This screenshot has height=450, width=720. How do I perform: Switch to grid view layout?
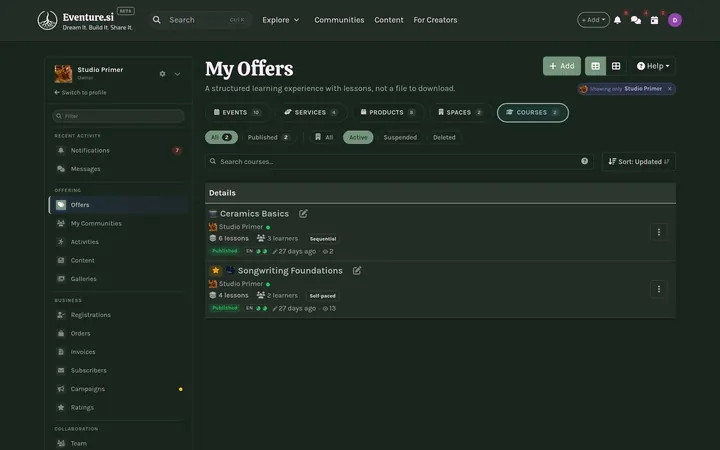pyautogui.click(x=616, y=66)
